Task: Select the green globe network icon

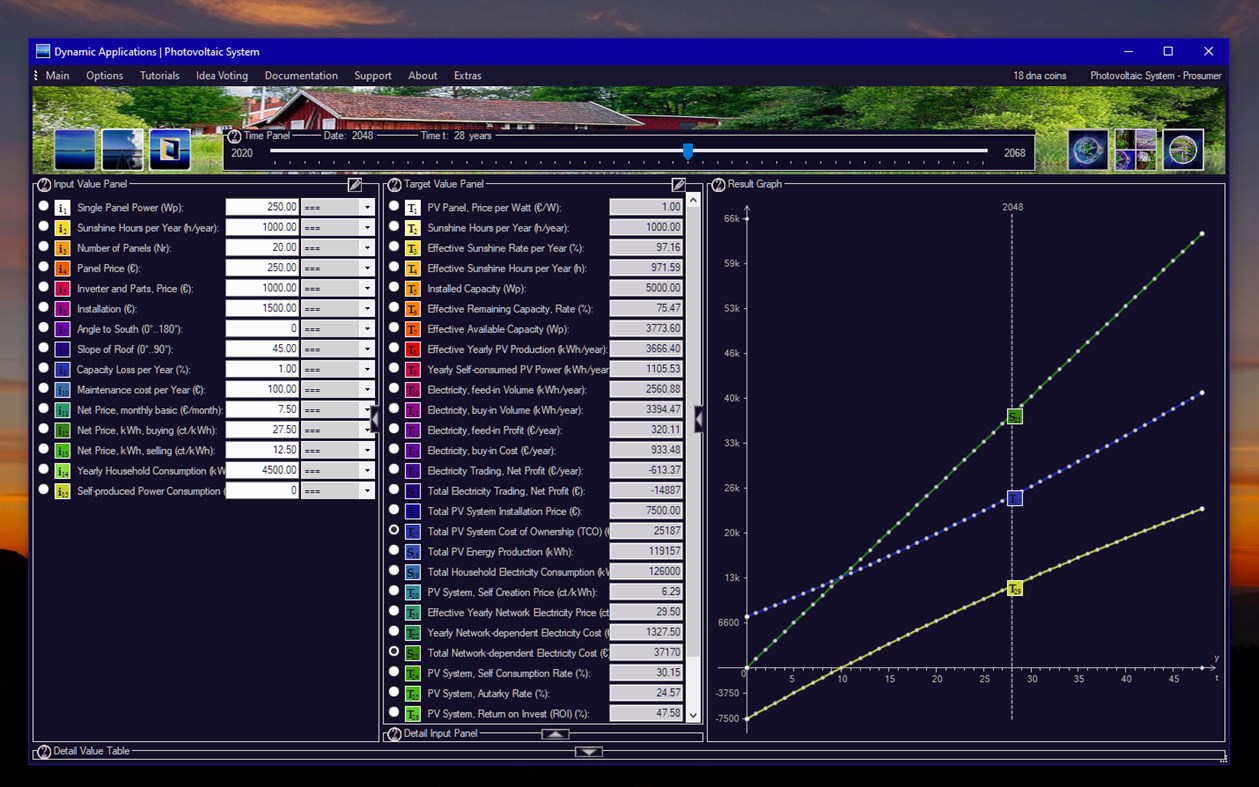Action: click(x=1183, y=149)
